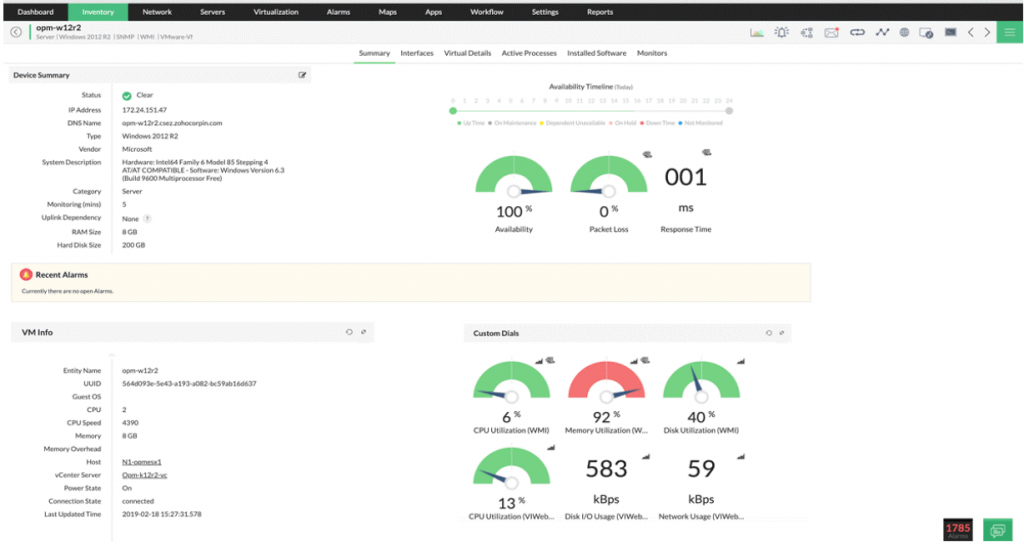
Task: Click the 001 ms response time value
Action: pyautogui.click(x=686, y=177)
